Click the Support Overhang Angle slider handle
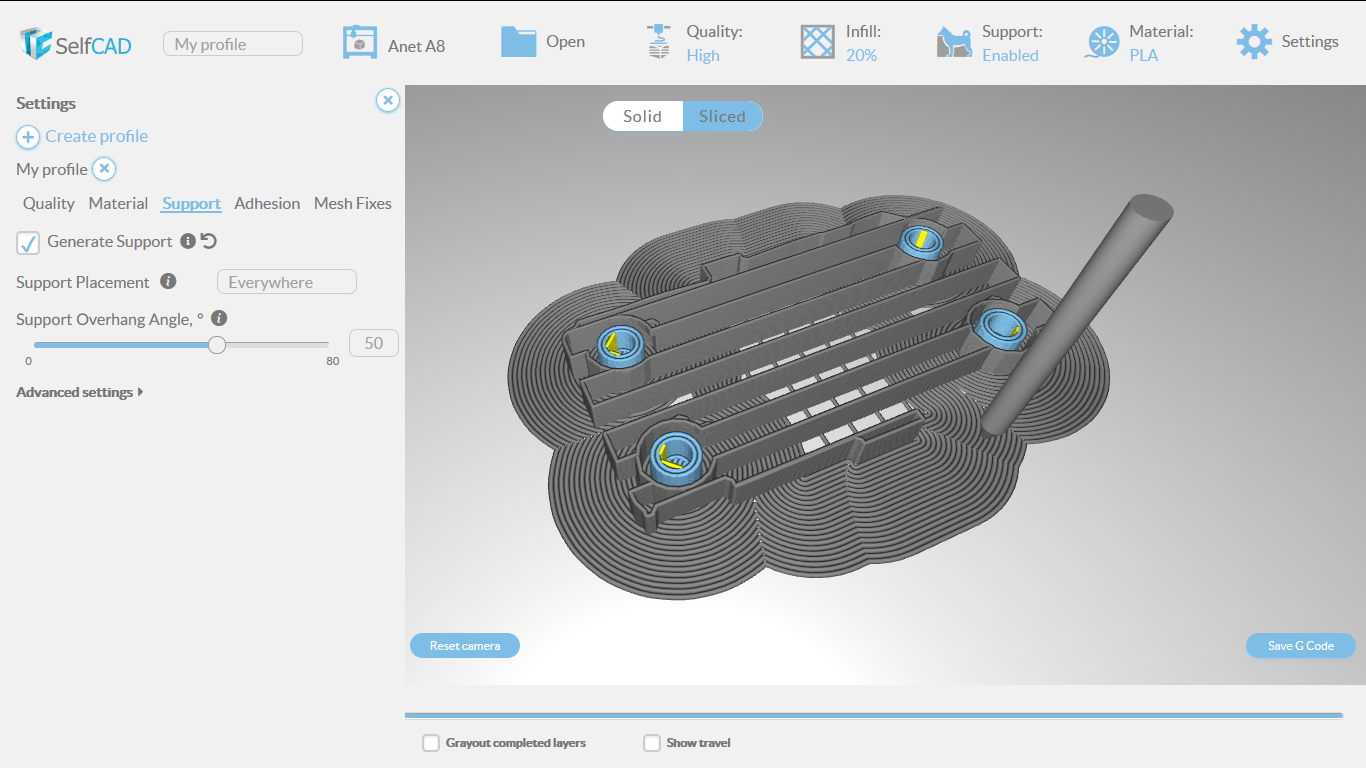The image size is (1366, 768). (217, 345)
